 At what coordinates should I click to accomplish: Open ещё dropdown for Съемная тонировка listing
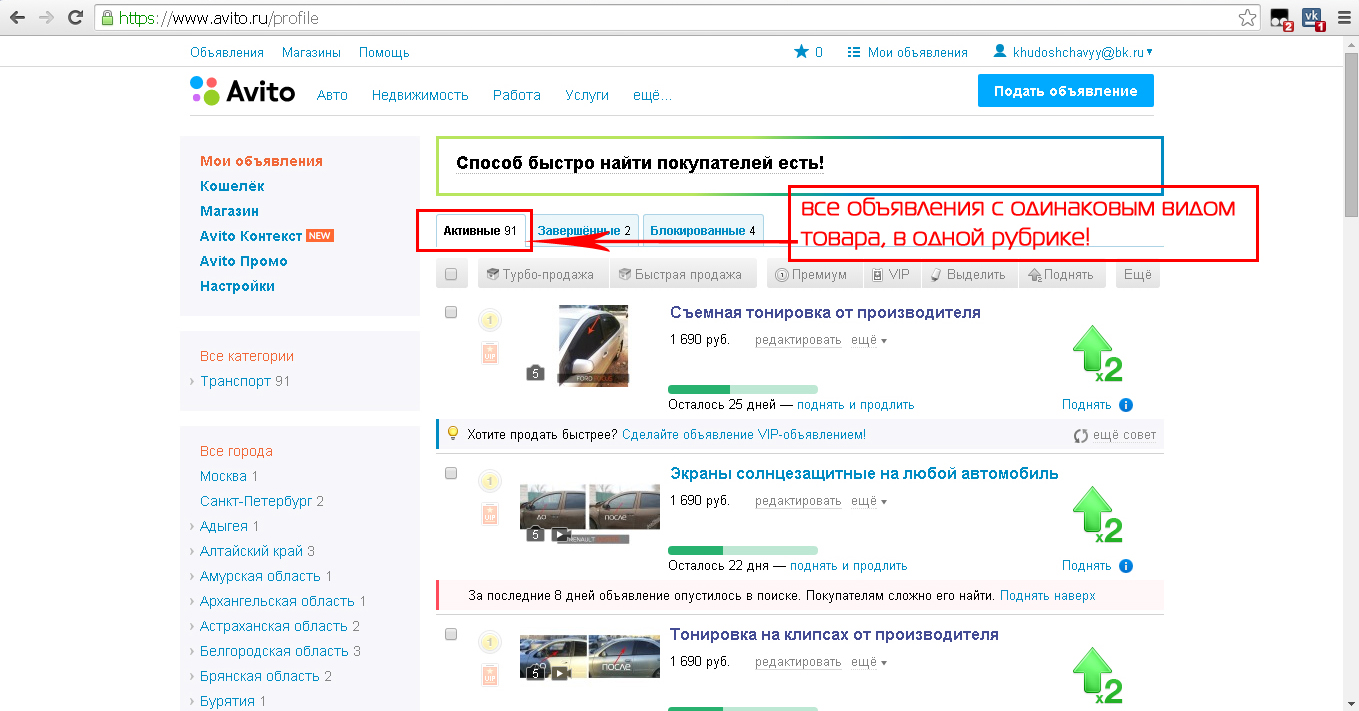(869, 340)
